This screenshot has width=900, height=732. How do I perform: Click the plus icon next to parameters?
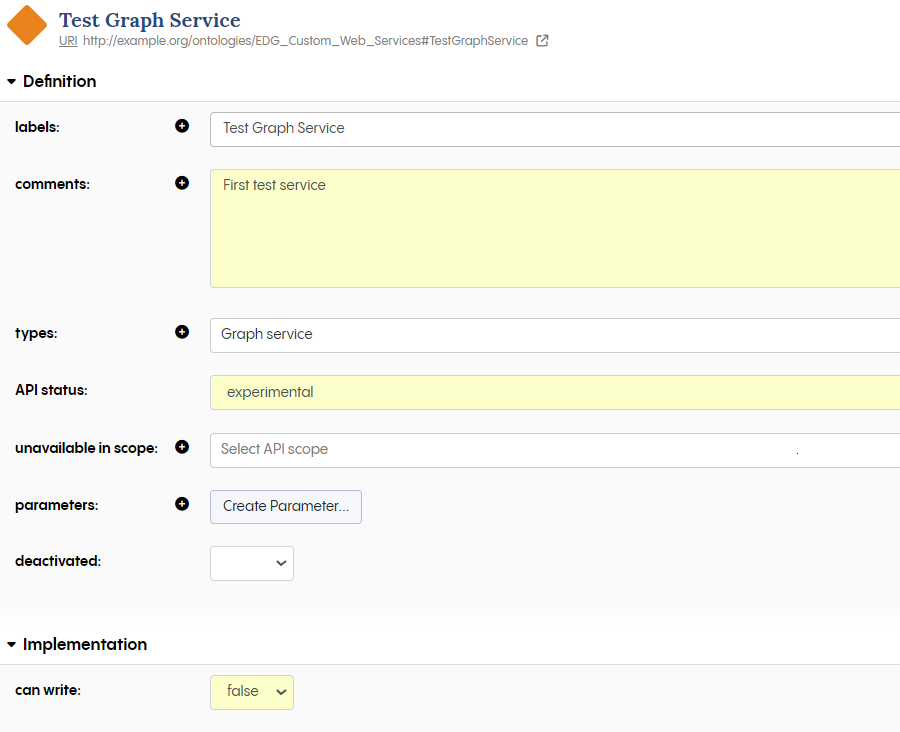[x=181, y=503]
